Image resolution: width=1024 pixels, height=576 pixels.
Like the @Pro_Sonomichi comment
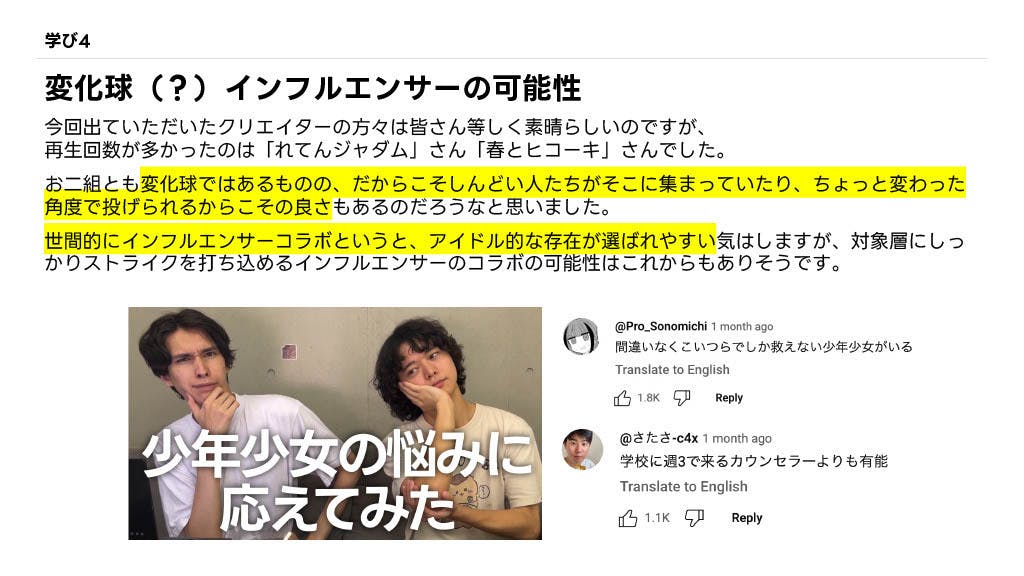[x=622, y=398]
